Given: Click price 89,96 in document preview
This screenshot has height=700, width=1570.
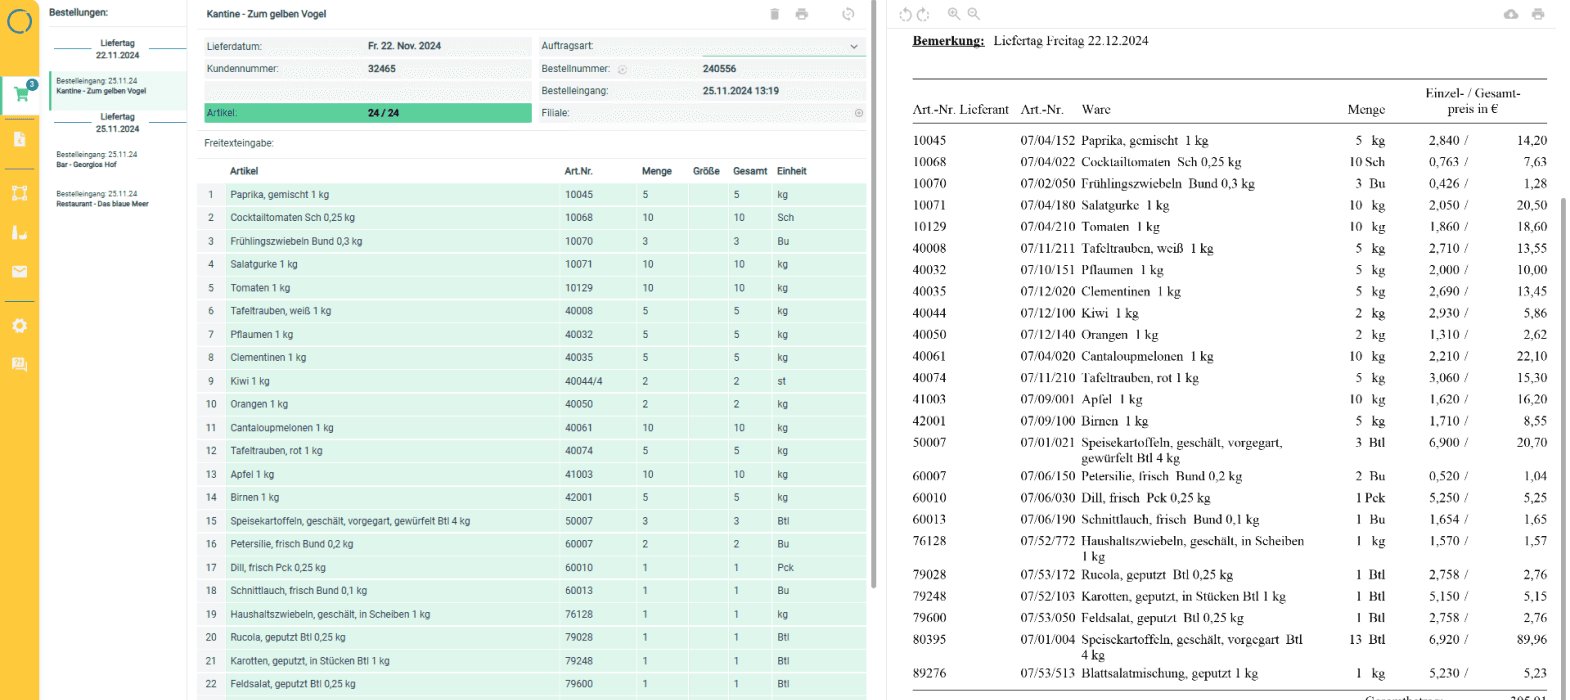Looking at the screenshot, I should pos(1531,640).
